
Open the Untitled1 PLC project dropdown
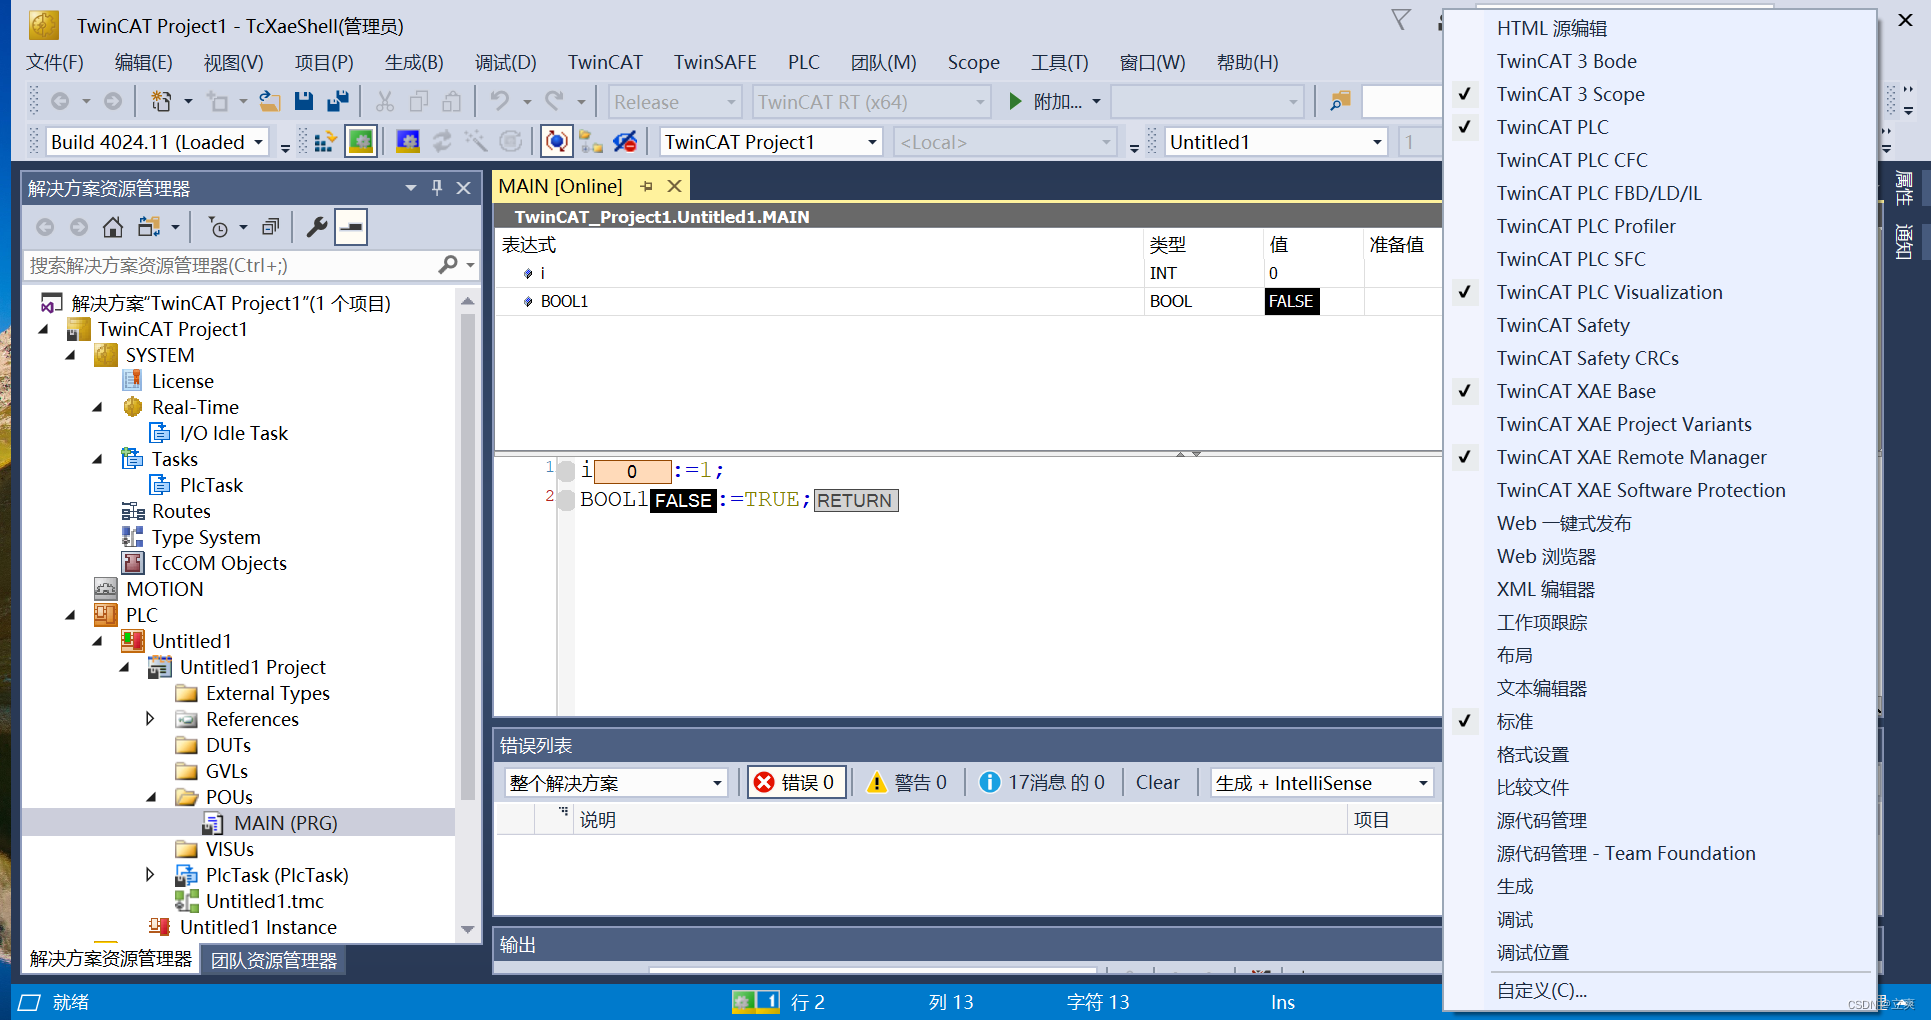1377,142
